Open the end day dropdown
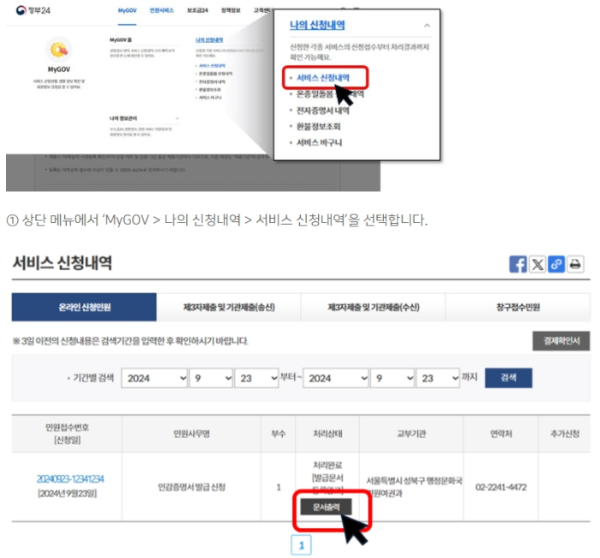This screenshot has width=600, height=558. point(438,378)
